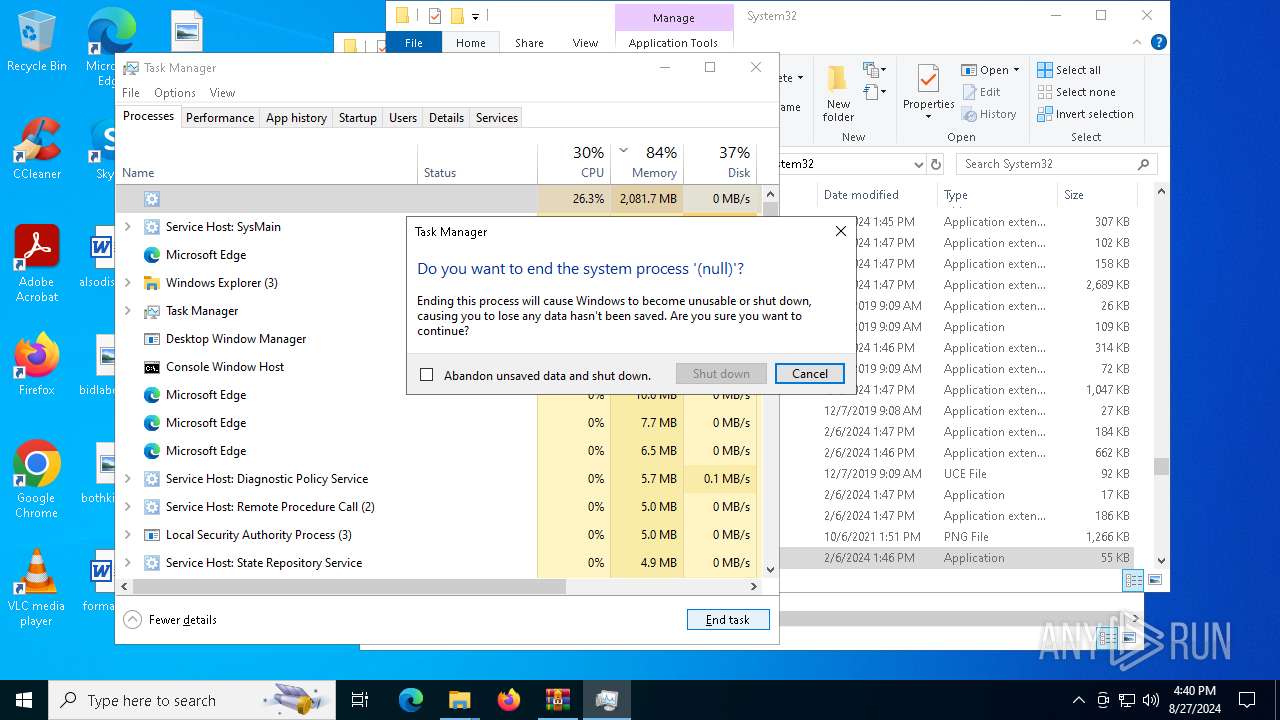Sort processes by CPU column

(574, 163)
